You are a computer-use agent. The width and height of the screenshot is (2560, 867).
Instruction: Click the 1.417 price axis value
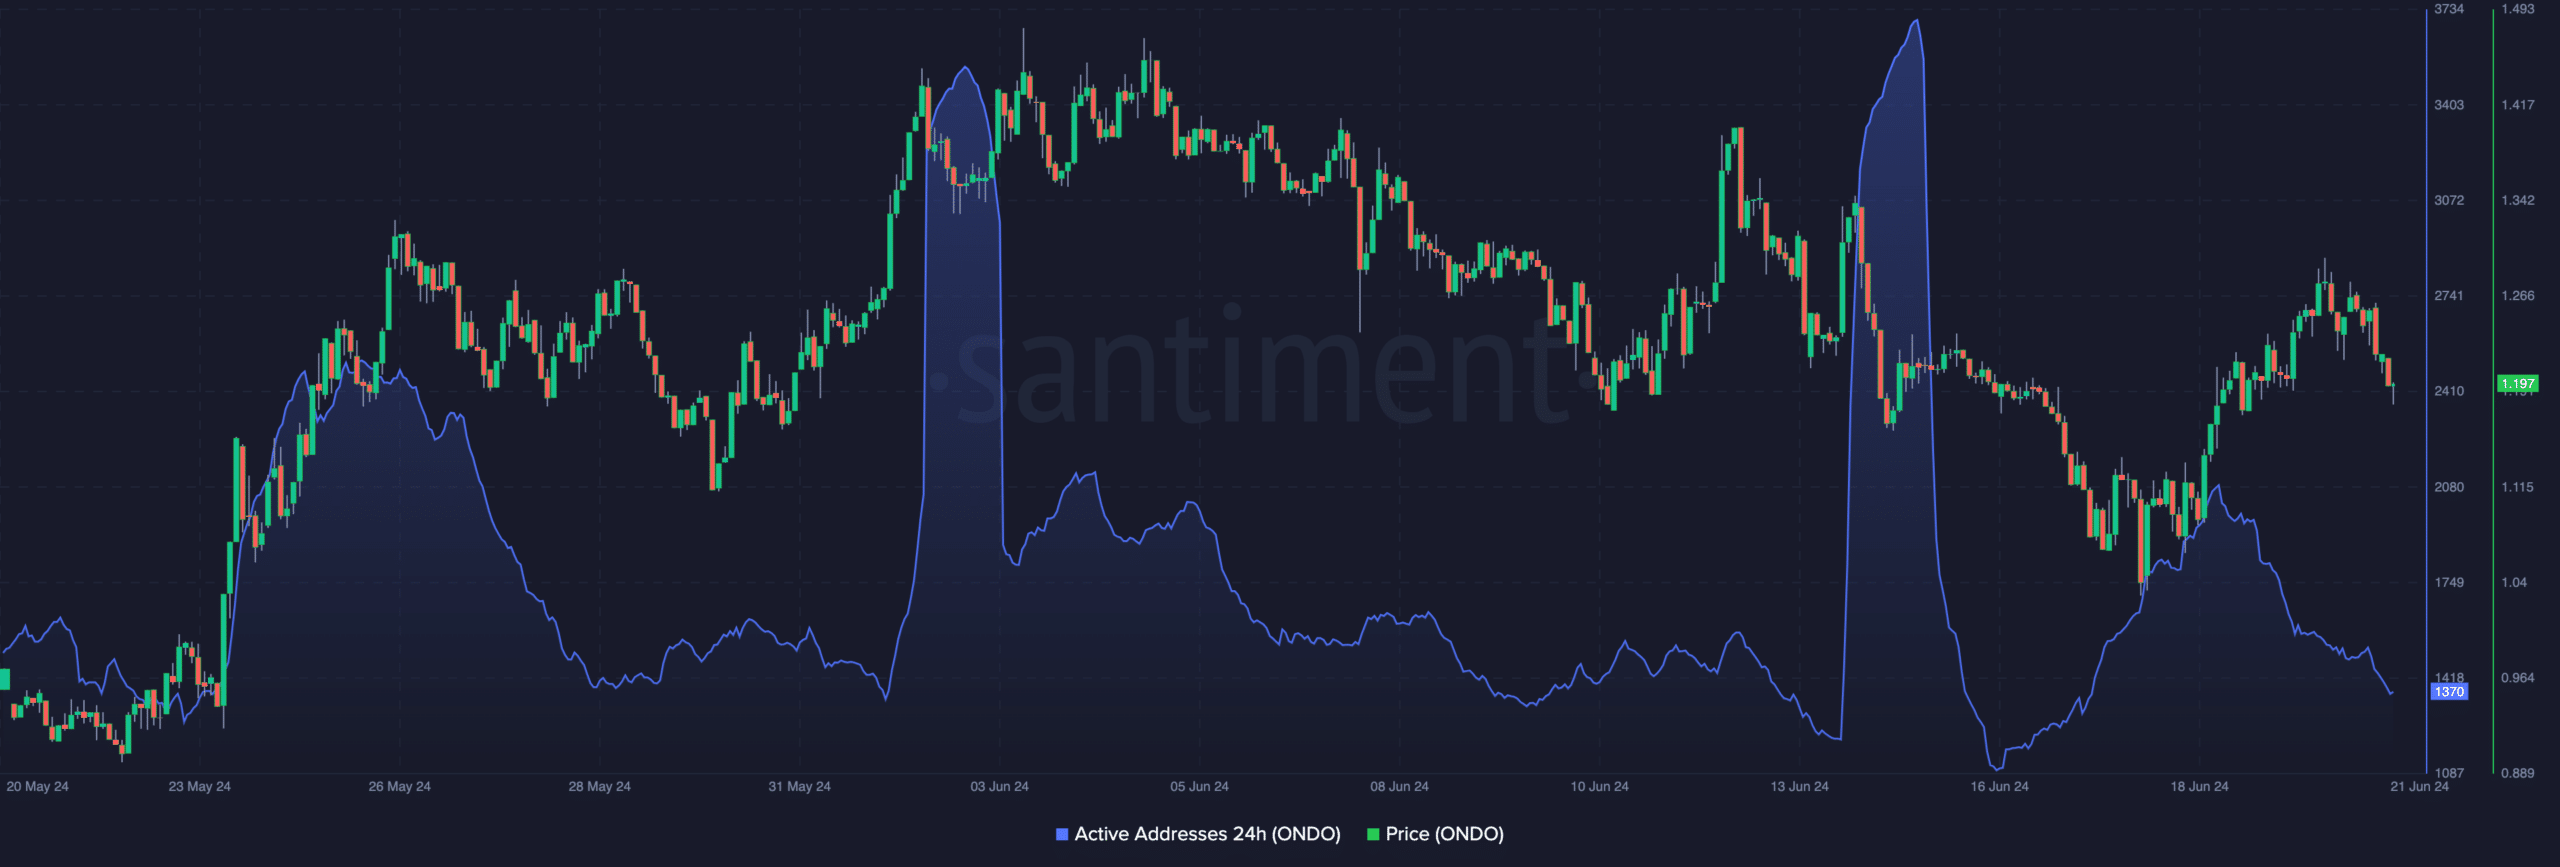click(x=2517, y=105)
